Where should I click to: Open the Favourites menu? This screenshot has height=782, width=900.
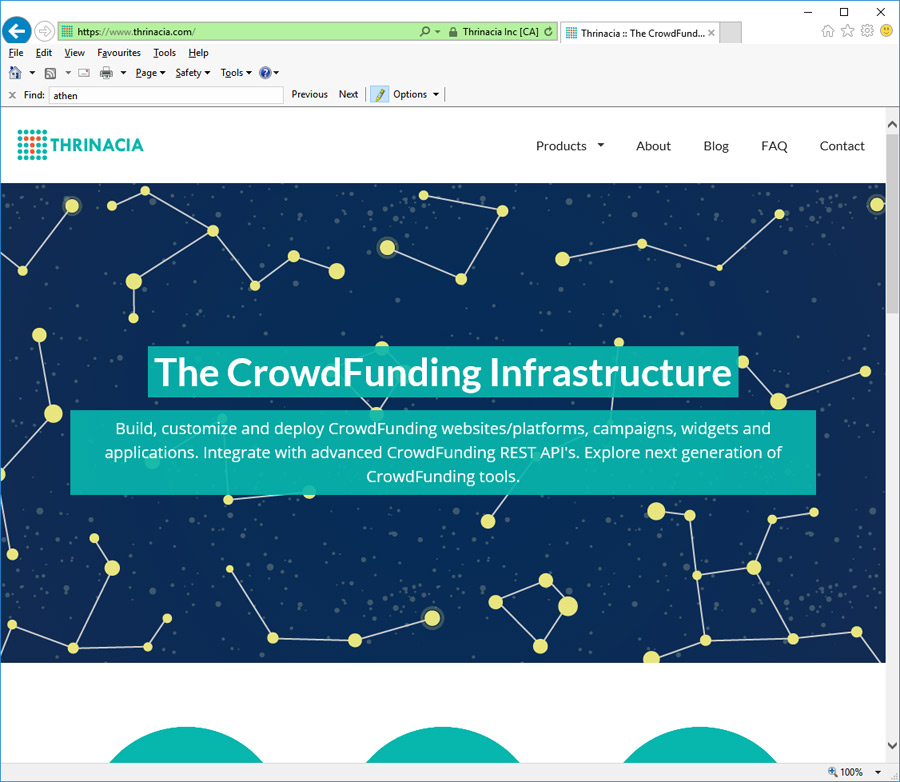pyautogui.click(x=119, y=53)
